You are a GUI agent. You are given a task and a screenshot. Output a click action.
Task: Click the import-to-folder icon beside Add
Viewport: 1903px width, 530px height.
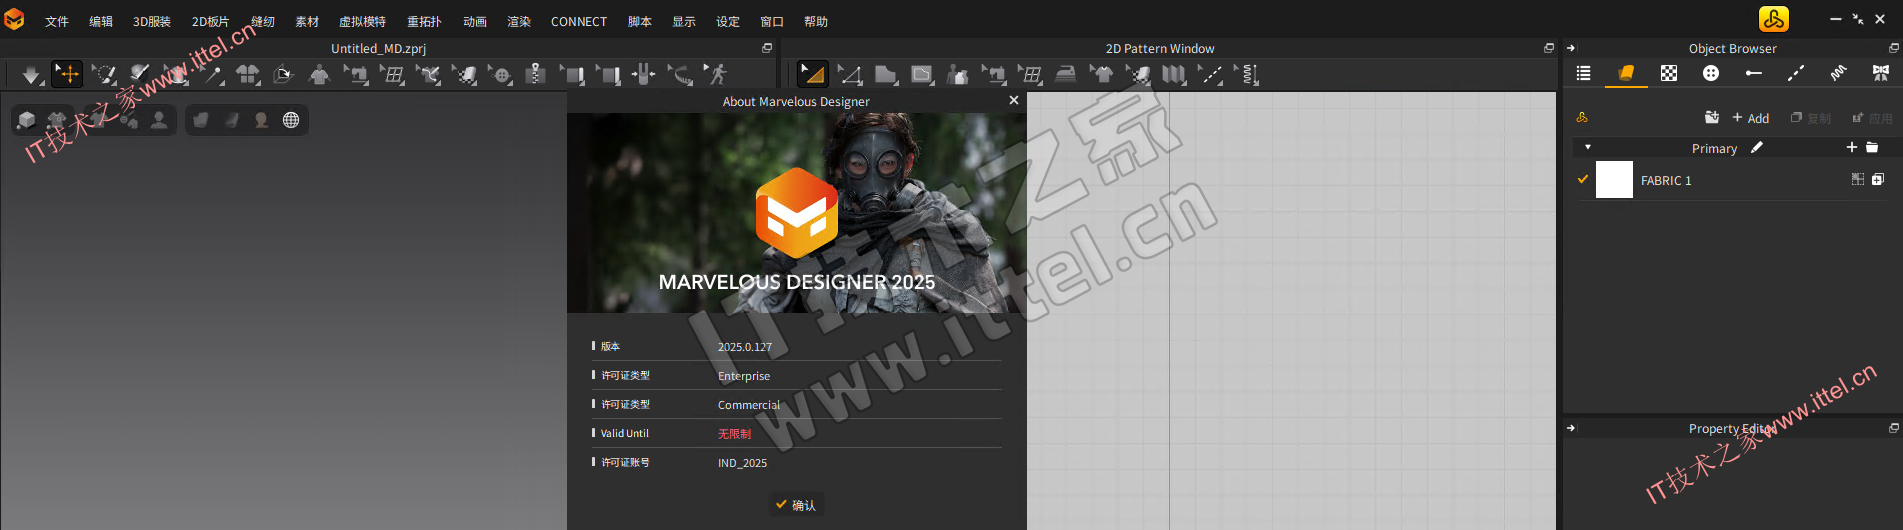pyautogui.click(x=1712, y=118)
